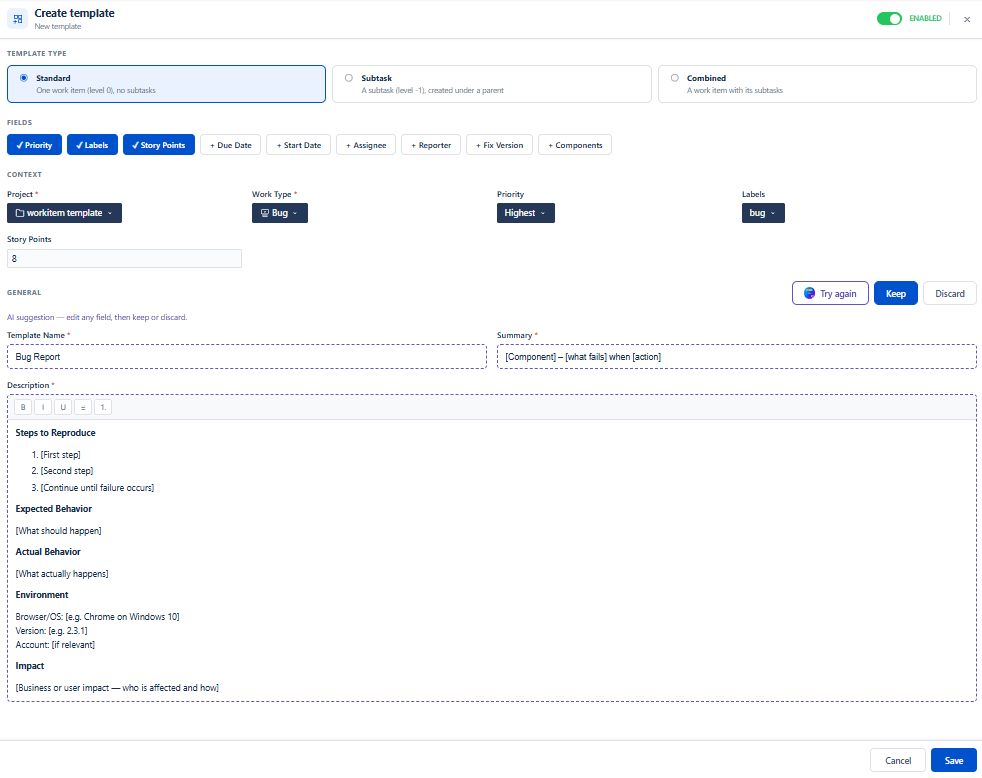This screenshot has height=778, width=982.
Task: Deselect the Story Points field chip
Action: (x=159, y=145)
